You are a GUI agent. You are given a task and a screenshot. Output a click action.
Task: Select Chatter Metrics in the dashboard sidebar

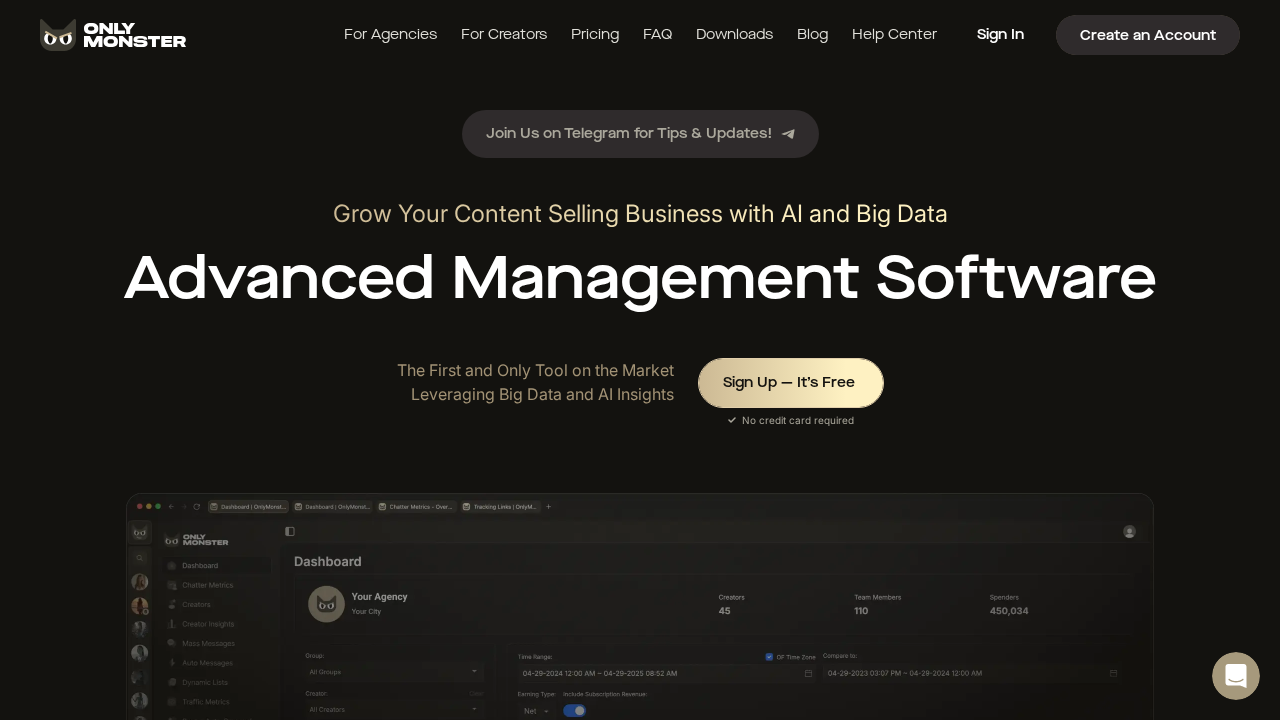click(207, 585)
